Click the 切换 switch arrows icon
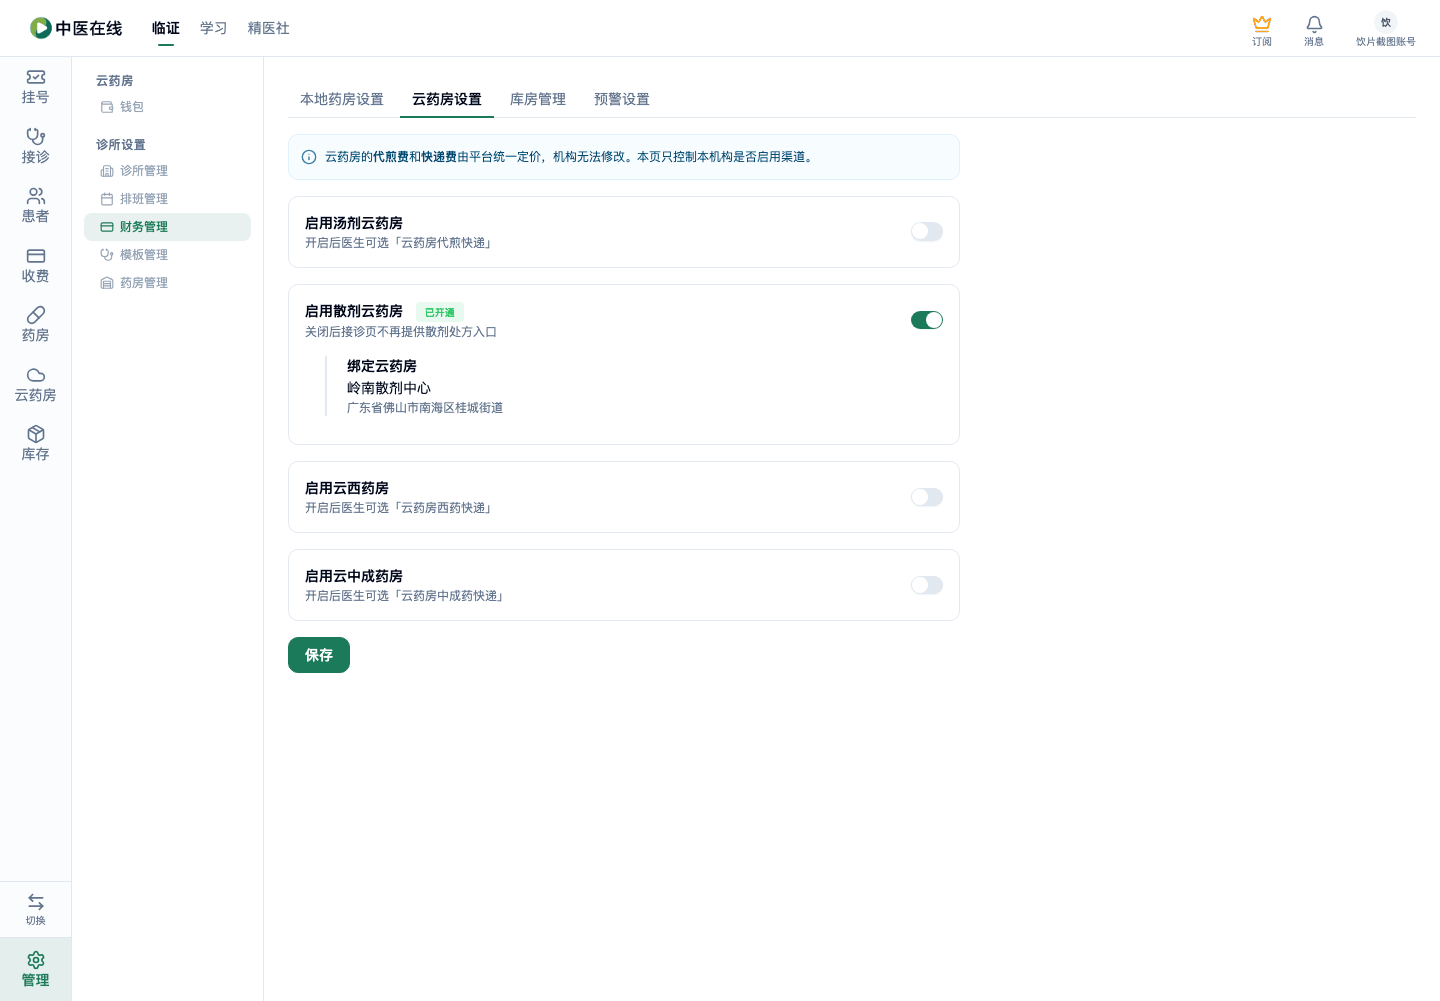 pos(36,902)
